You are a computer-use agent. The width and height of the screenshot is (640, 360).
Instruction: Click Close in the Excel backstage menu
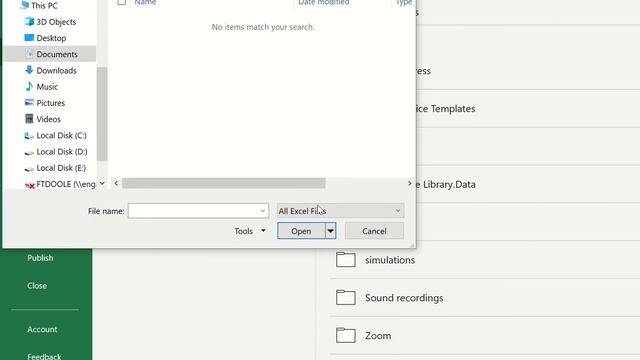click(x=37, y=286)
